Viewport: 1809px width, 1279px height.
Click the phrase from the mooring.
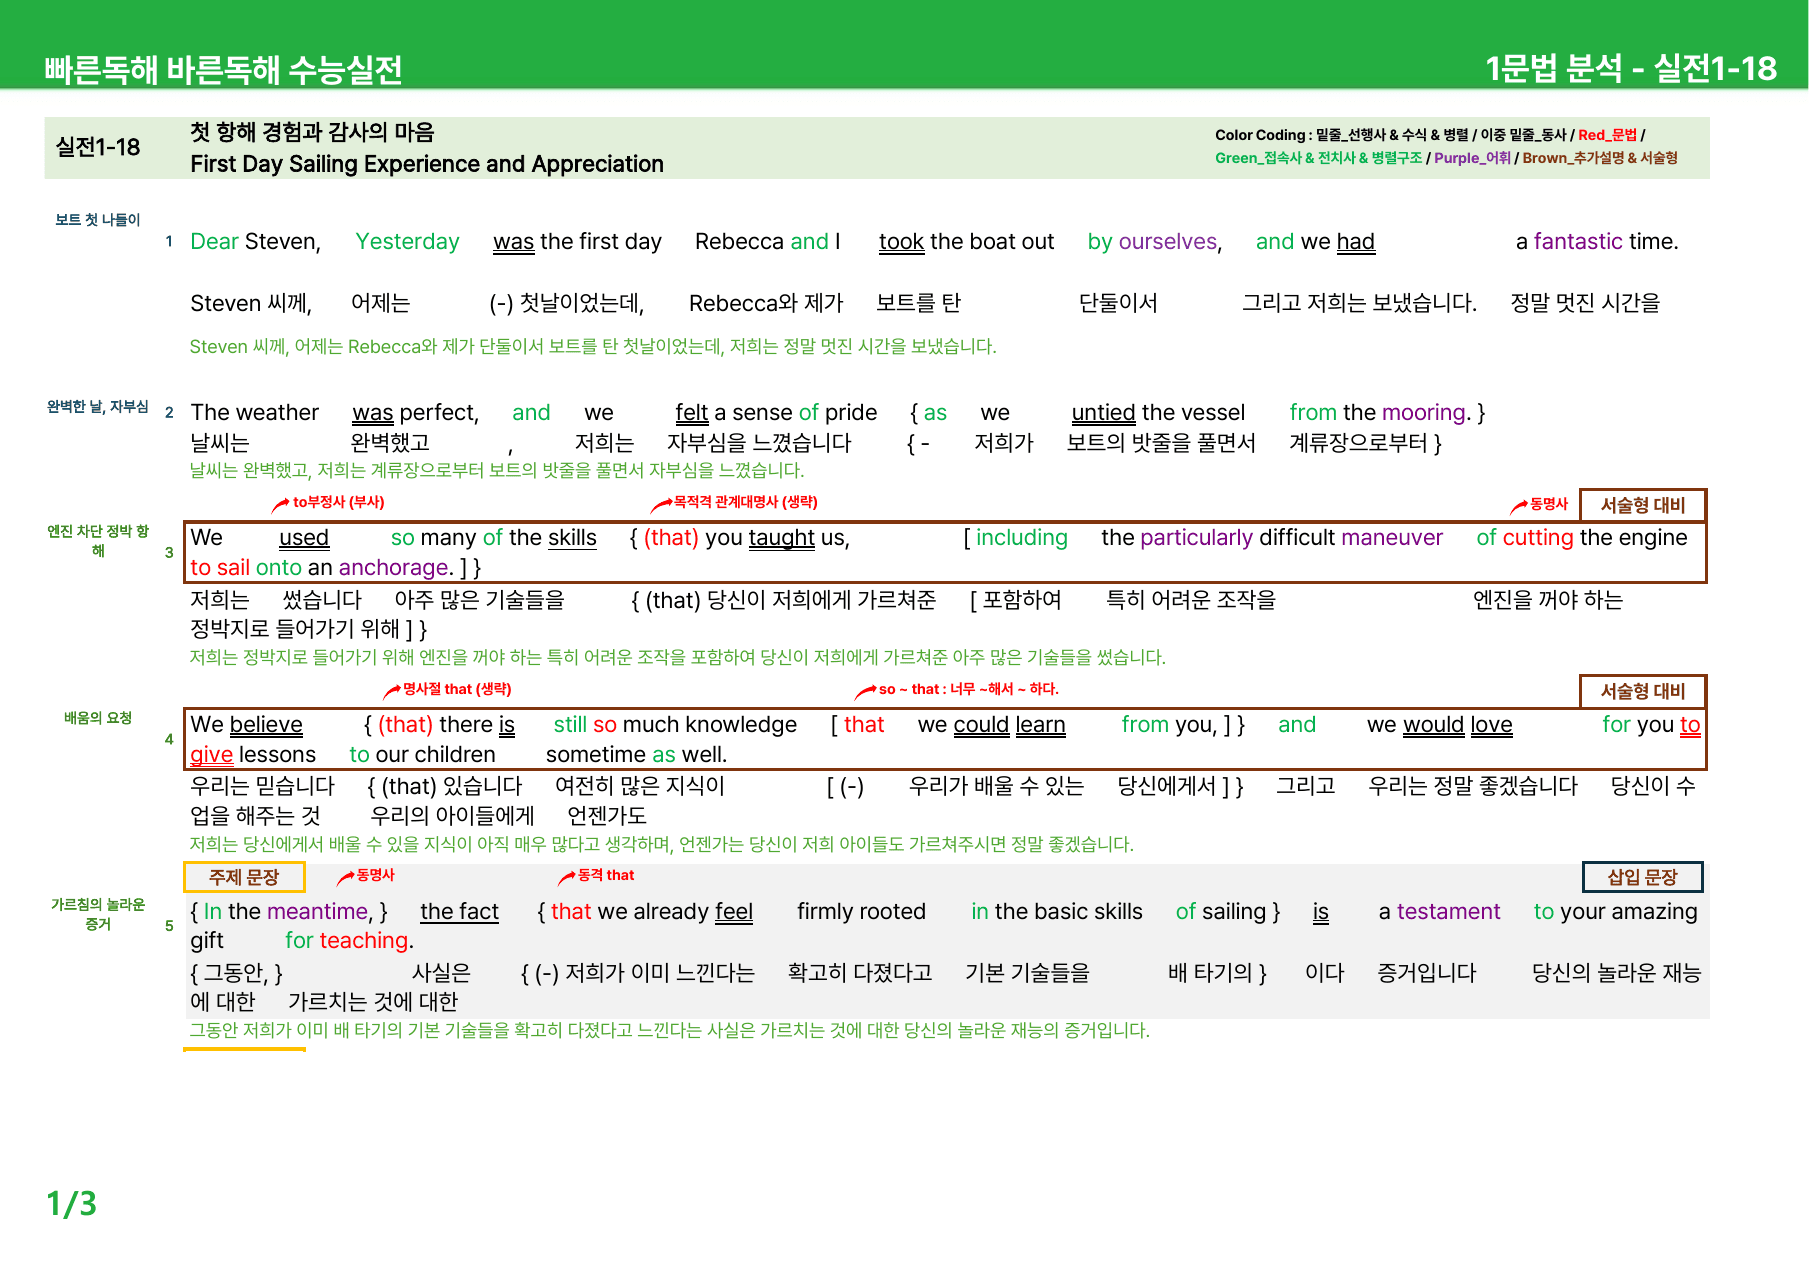[1379, 413]
